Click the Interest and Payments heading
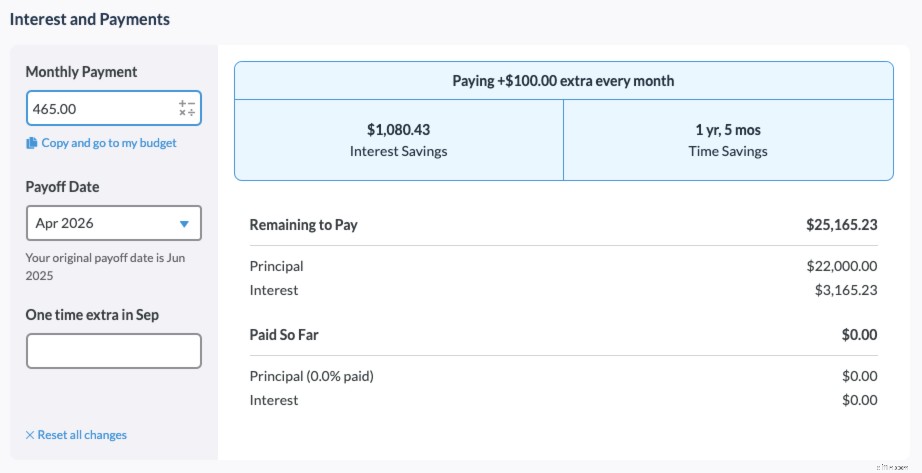 pyautogui.click(x=90, y=19)
